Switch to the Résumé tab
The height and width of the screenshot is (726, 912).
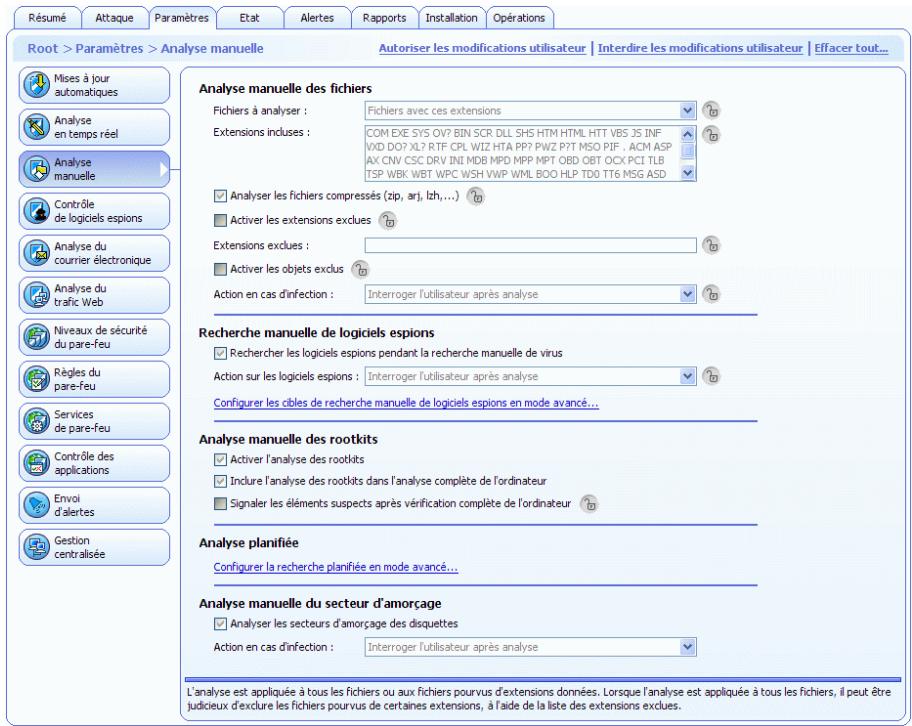click(x=47, y=18)
